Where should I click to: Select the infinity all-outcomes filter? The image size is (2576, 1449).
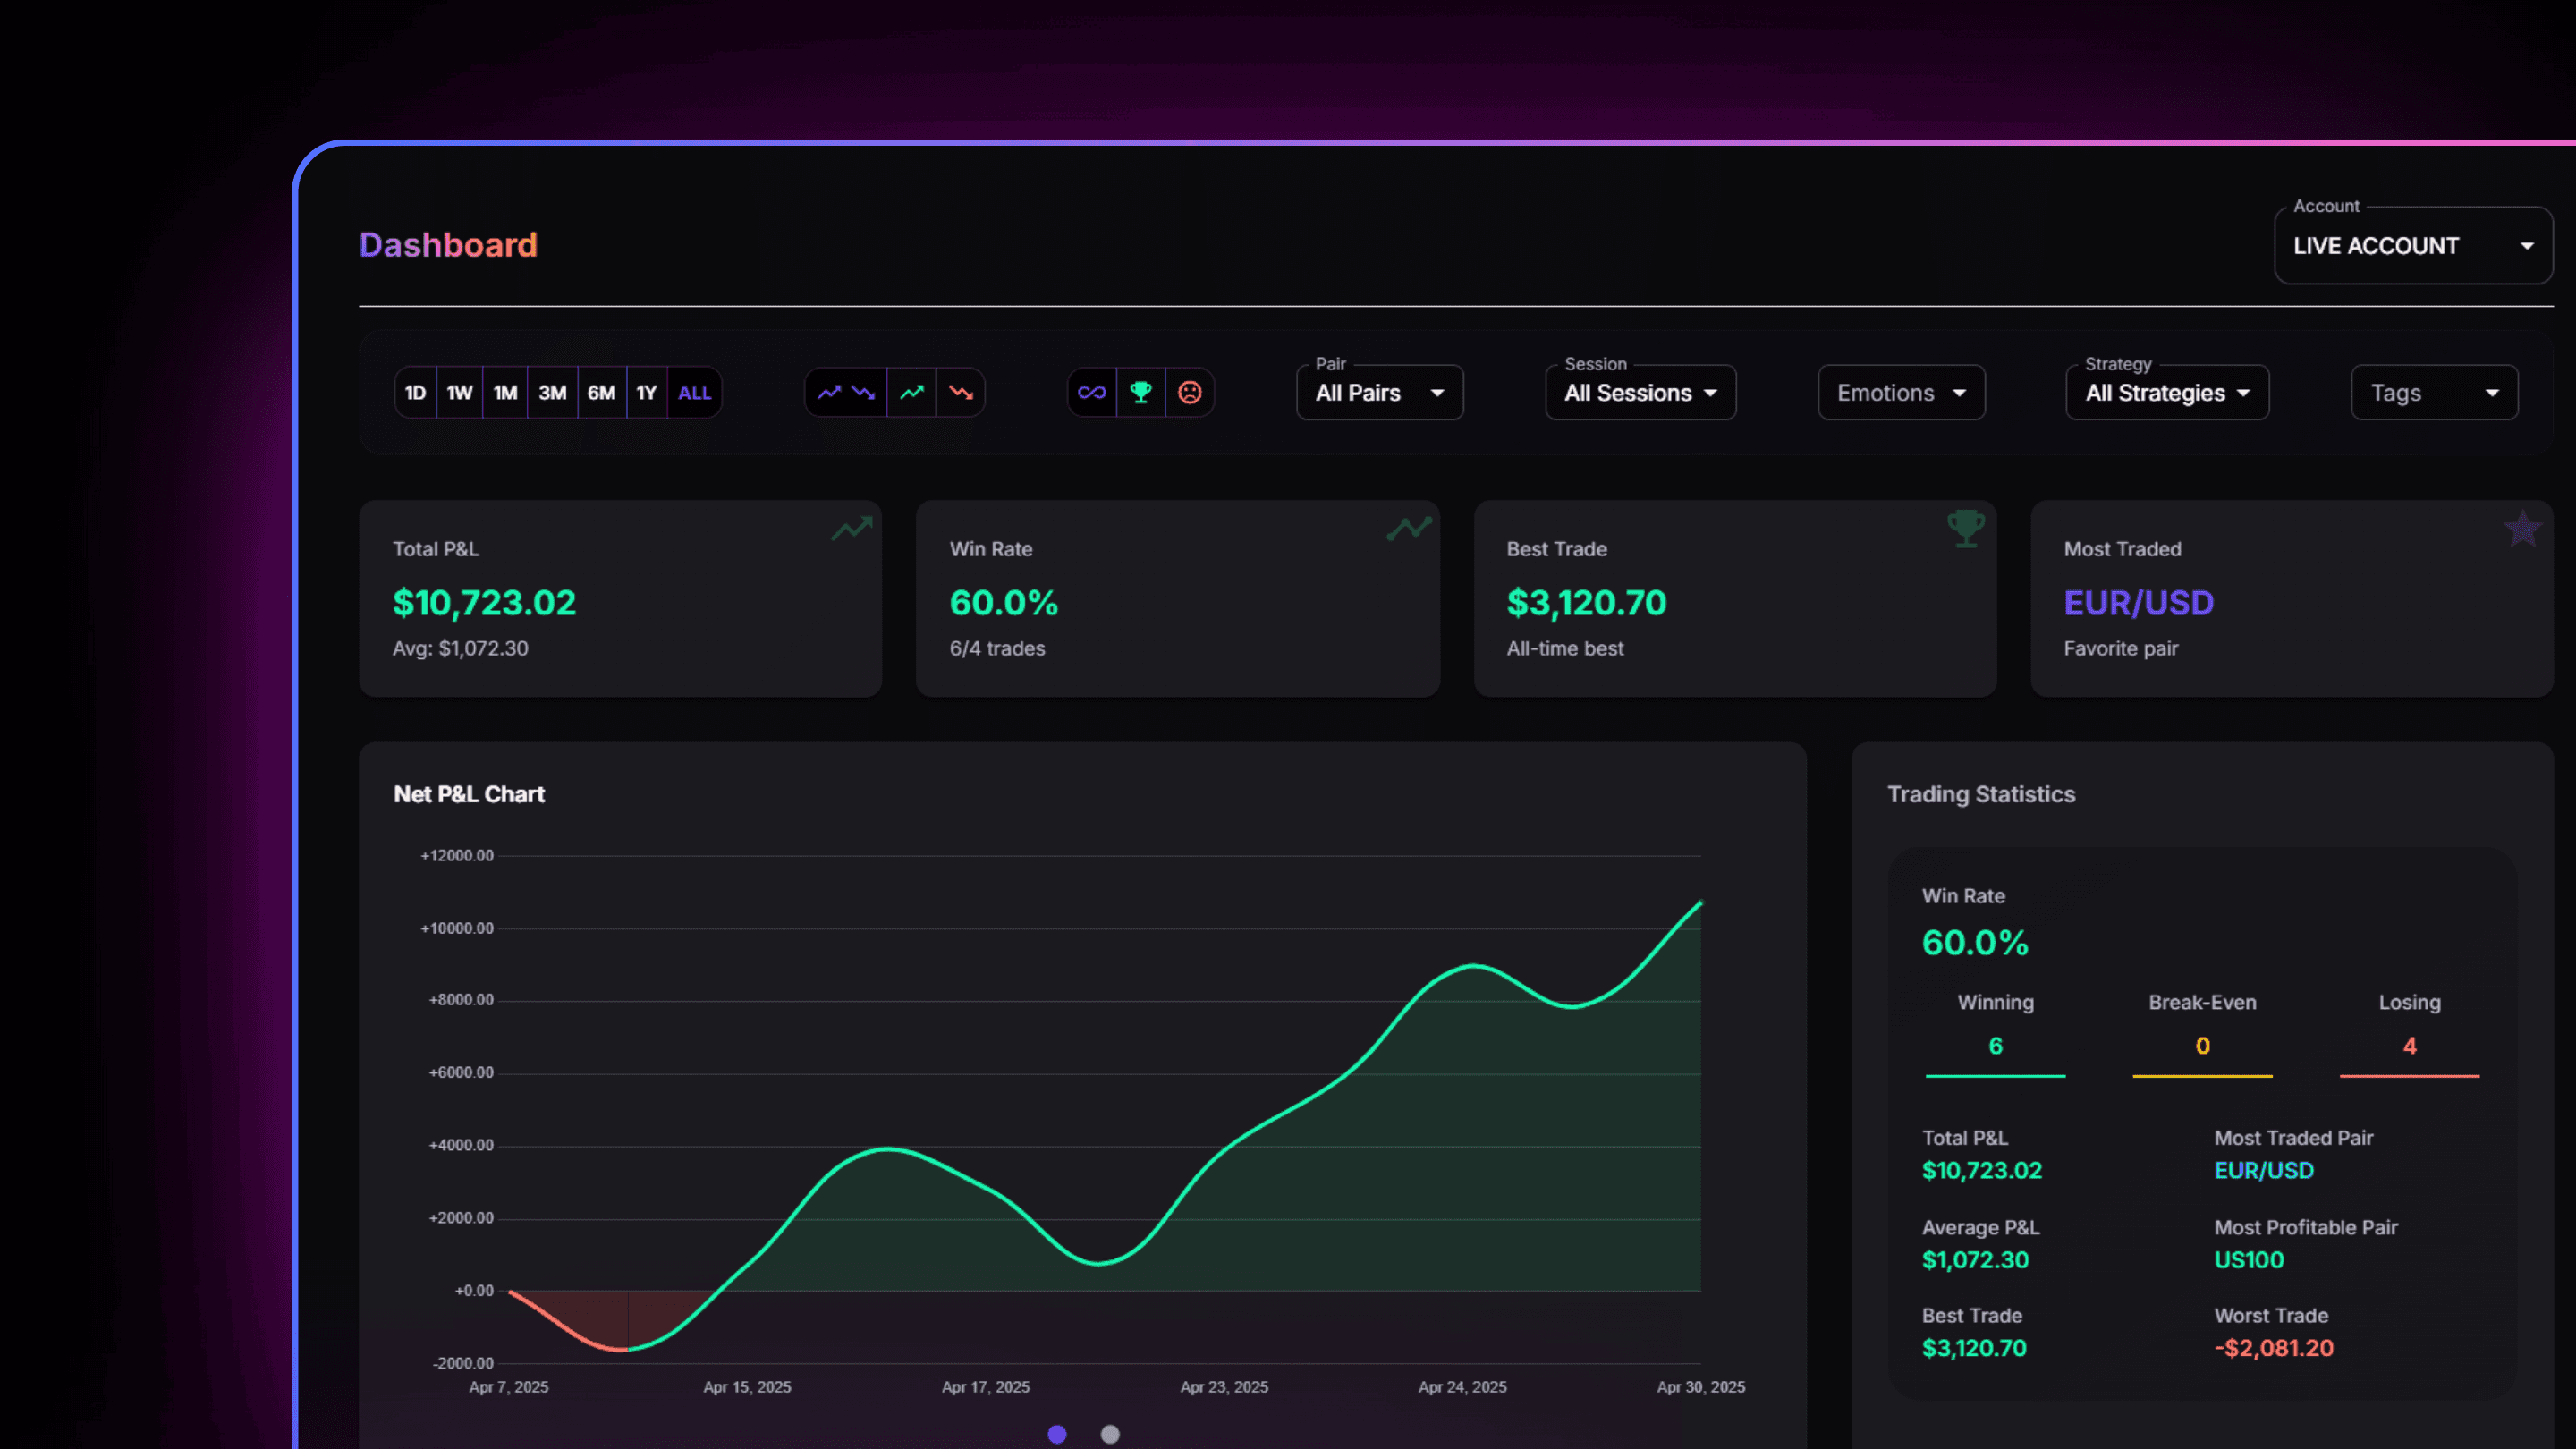tap(1092, 393)
